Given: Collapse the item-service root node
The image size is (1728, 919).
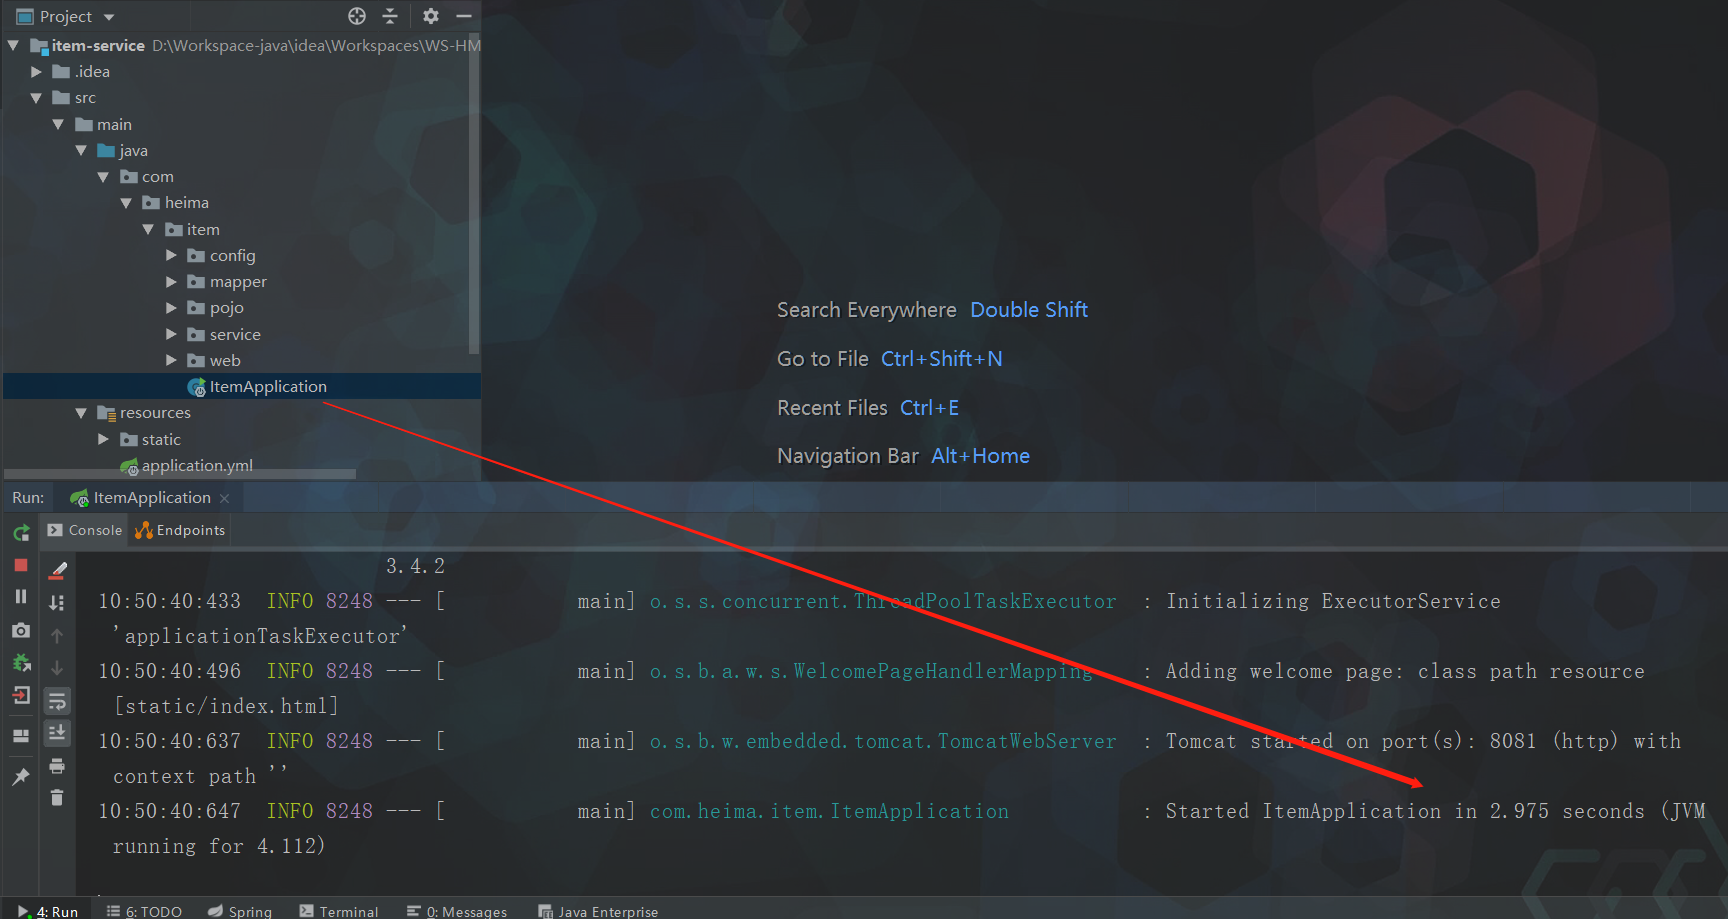Looking at the screenshot, I should coord(14,45).
